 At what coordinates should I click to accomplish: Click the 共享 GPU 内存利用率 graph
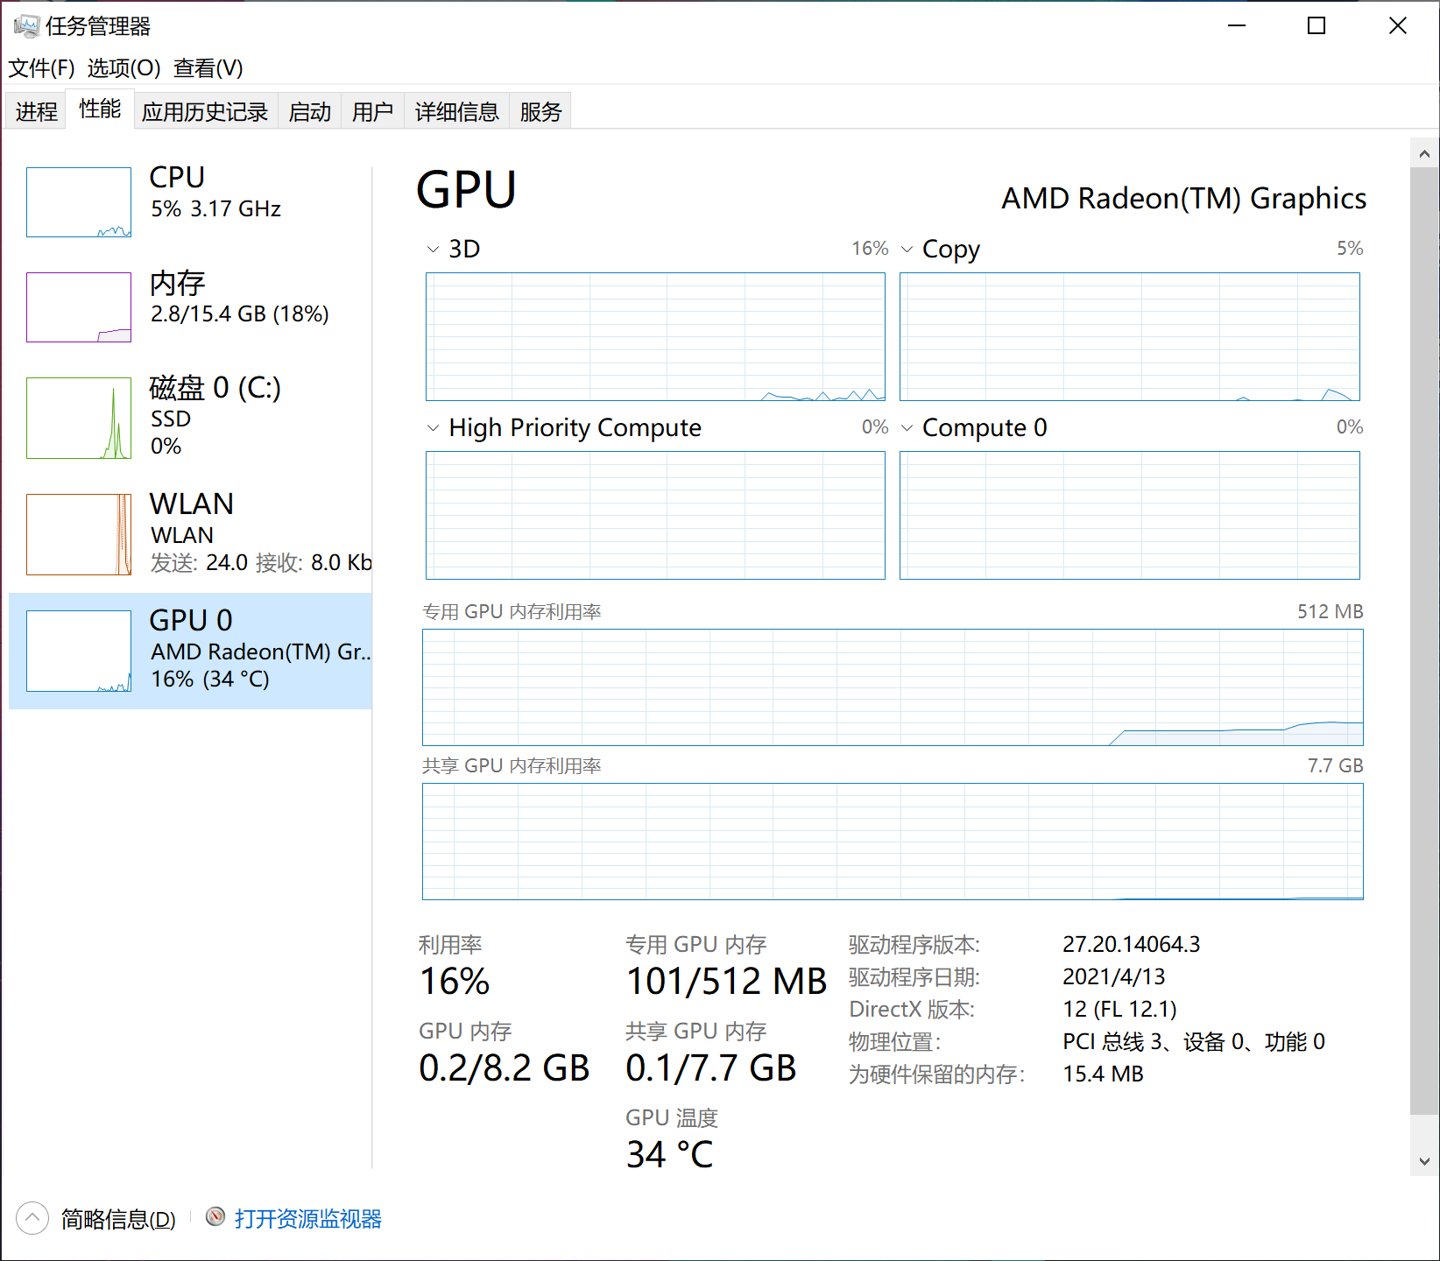tap(893, 841)
